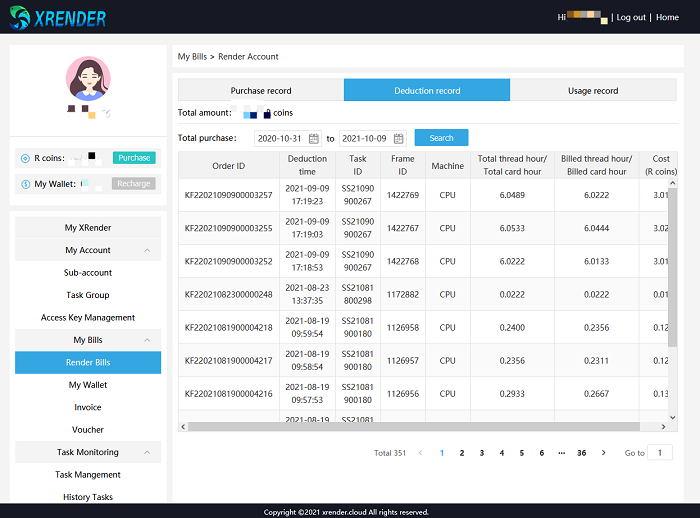Image resolution: width=700 pixels, height=518 pixels.
Task: Collapse the My Bills section
Action: point(148,340)
